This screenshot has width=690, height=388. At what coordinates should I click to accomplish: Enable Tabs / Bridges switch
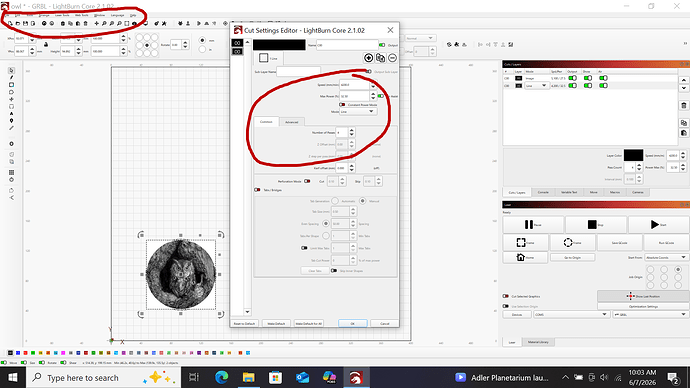click(257, 190)
